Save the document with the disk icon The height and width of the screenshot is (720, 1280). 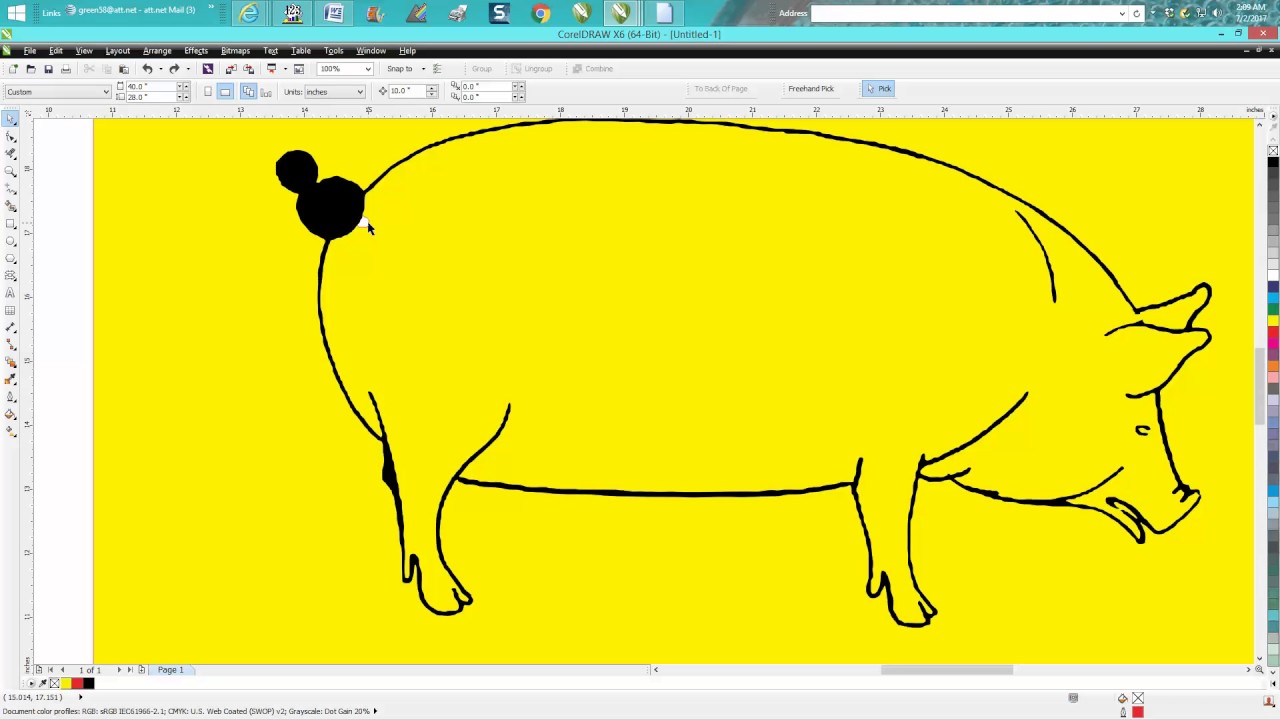coord(48,69)
